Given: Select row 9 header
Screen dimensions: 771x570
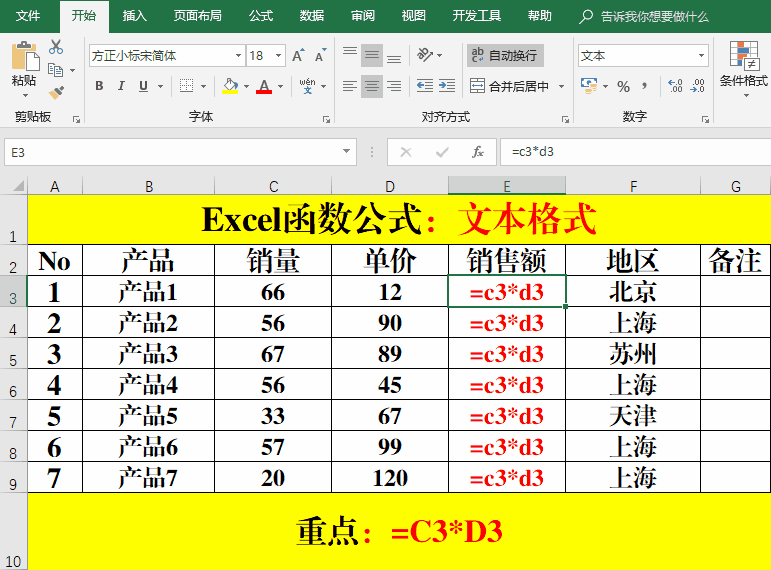Looking at the screenshot, I should tap(13, 478).
